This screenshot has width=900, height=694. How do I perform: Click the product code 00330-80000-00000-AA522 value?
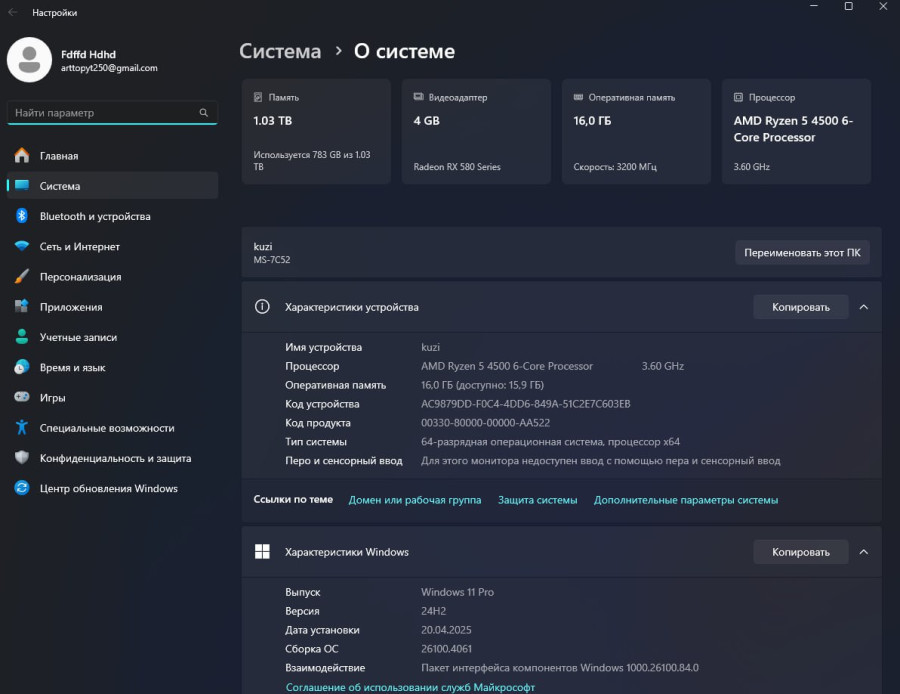click(x=486, y=422)
